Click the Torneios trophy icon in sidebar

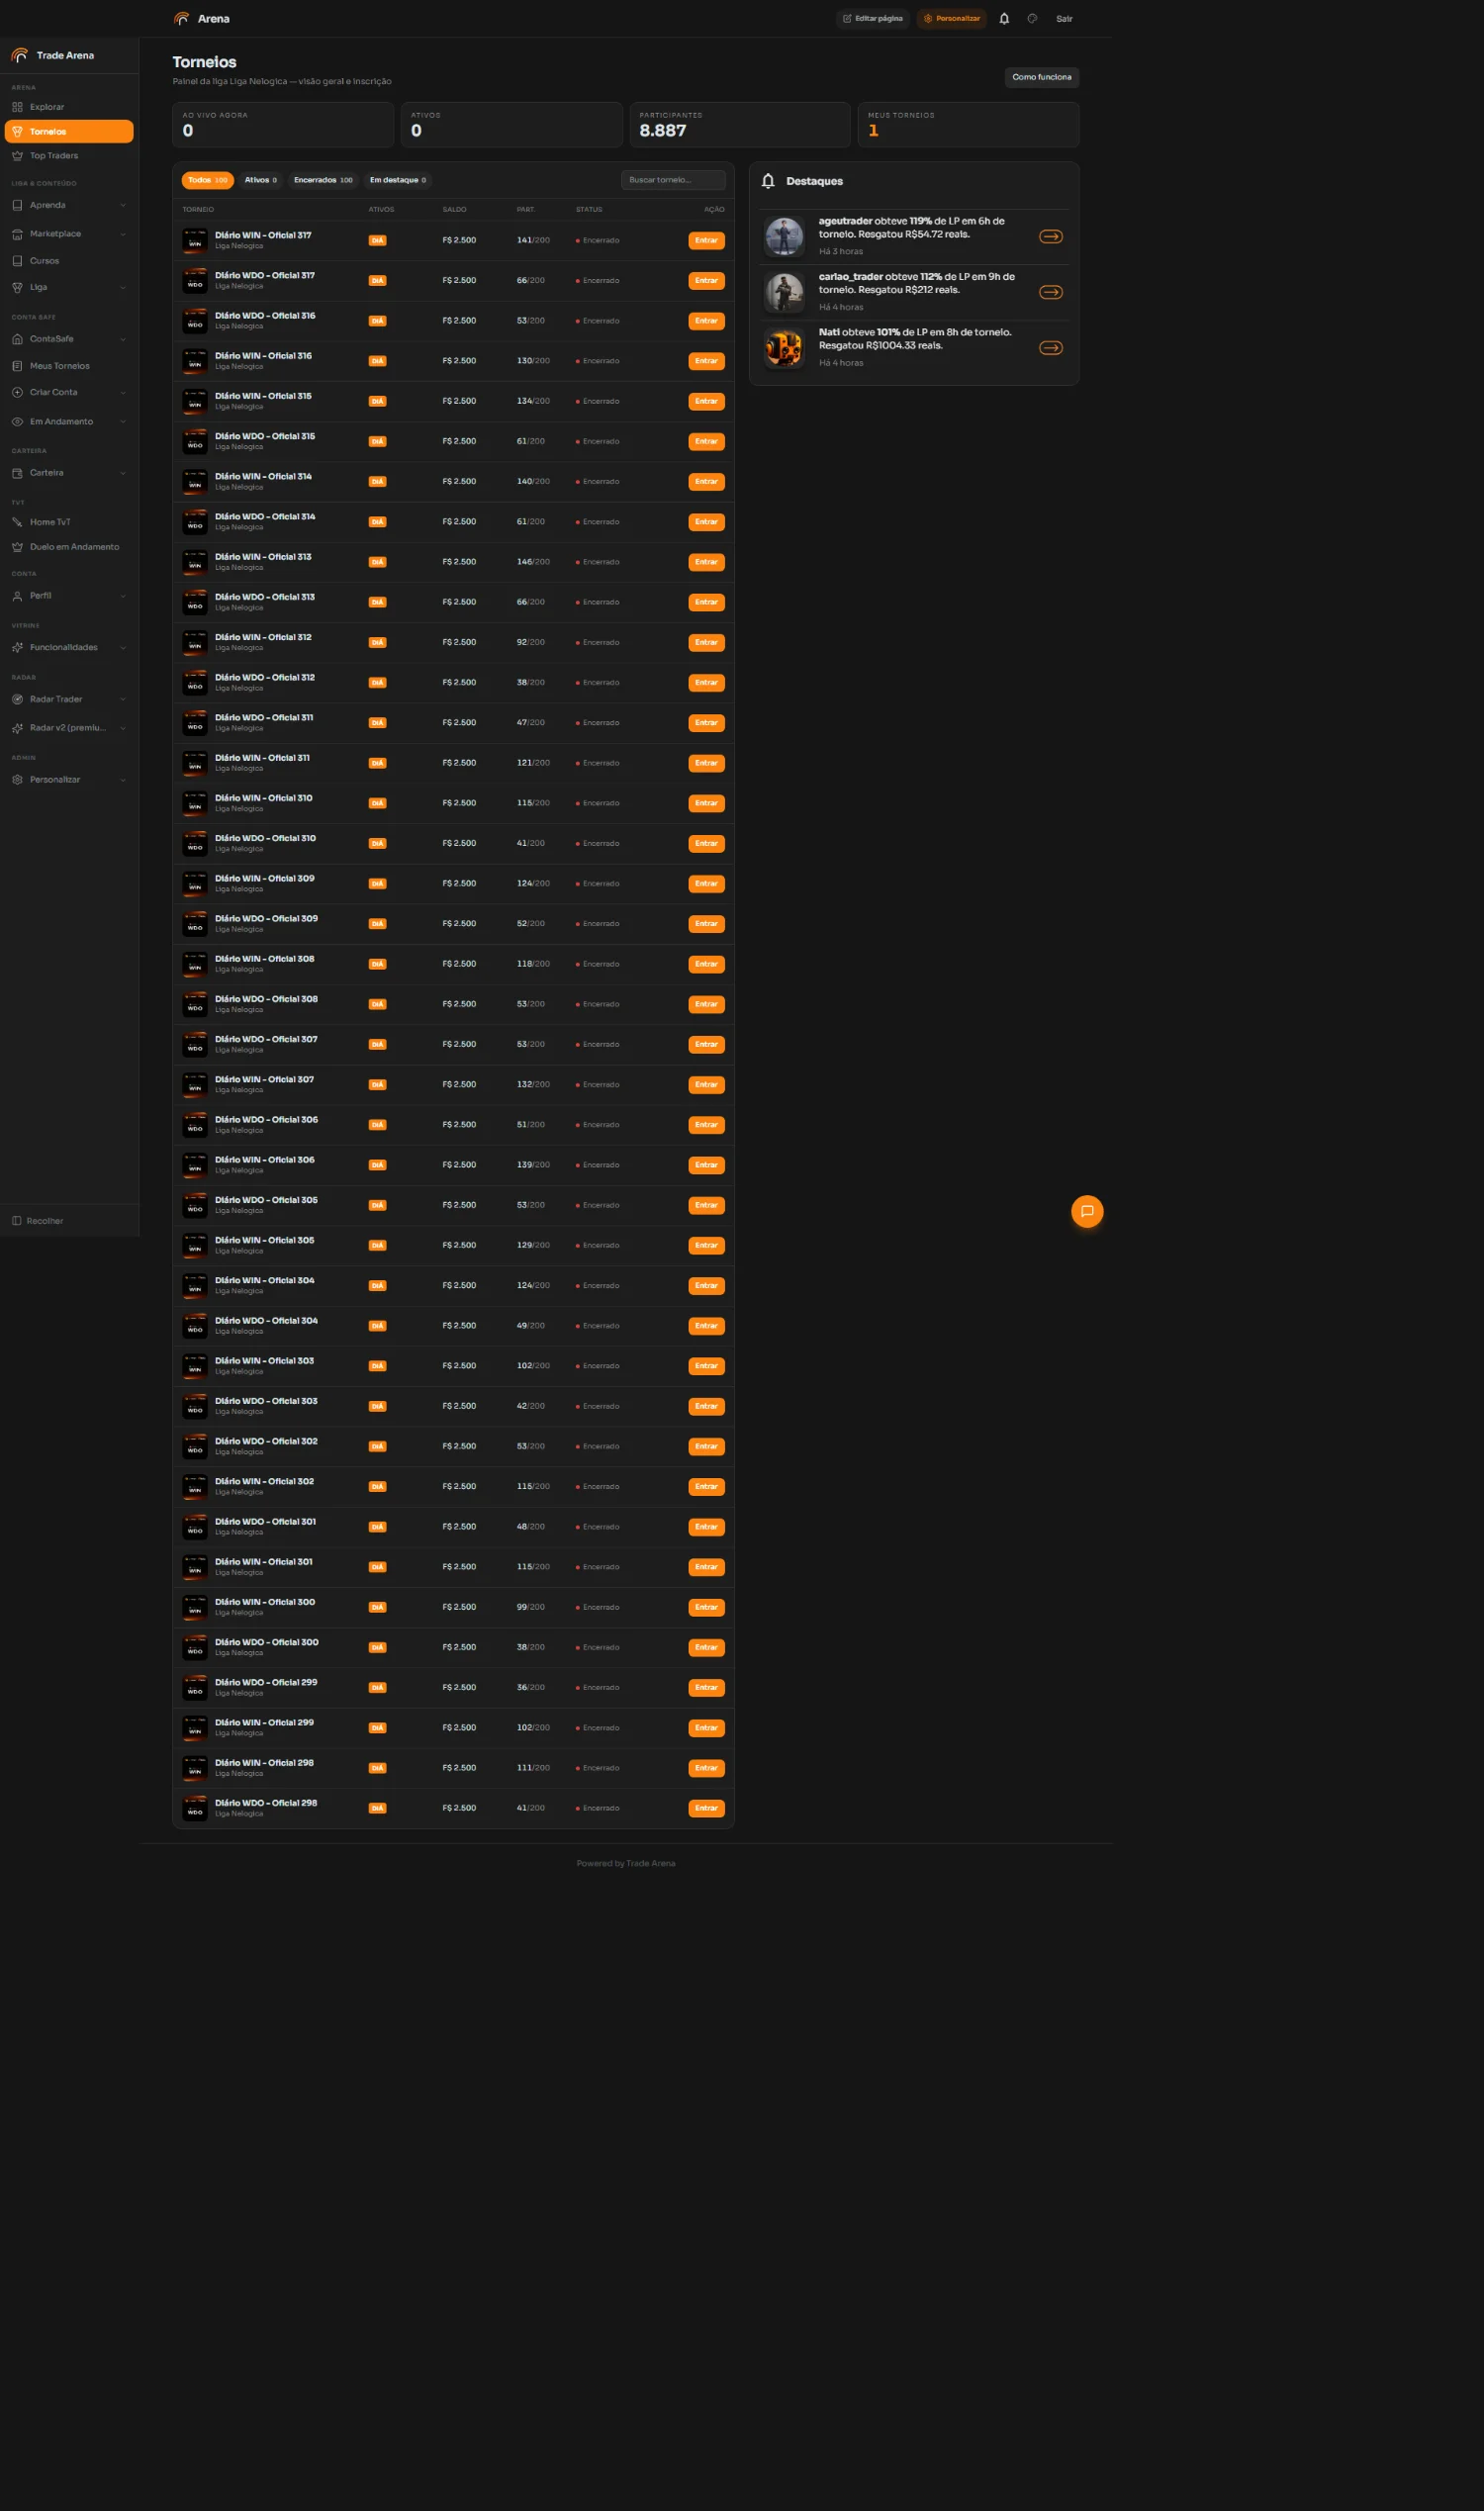[x=17, y=131]
